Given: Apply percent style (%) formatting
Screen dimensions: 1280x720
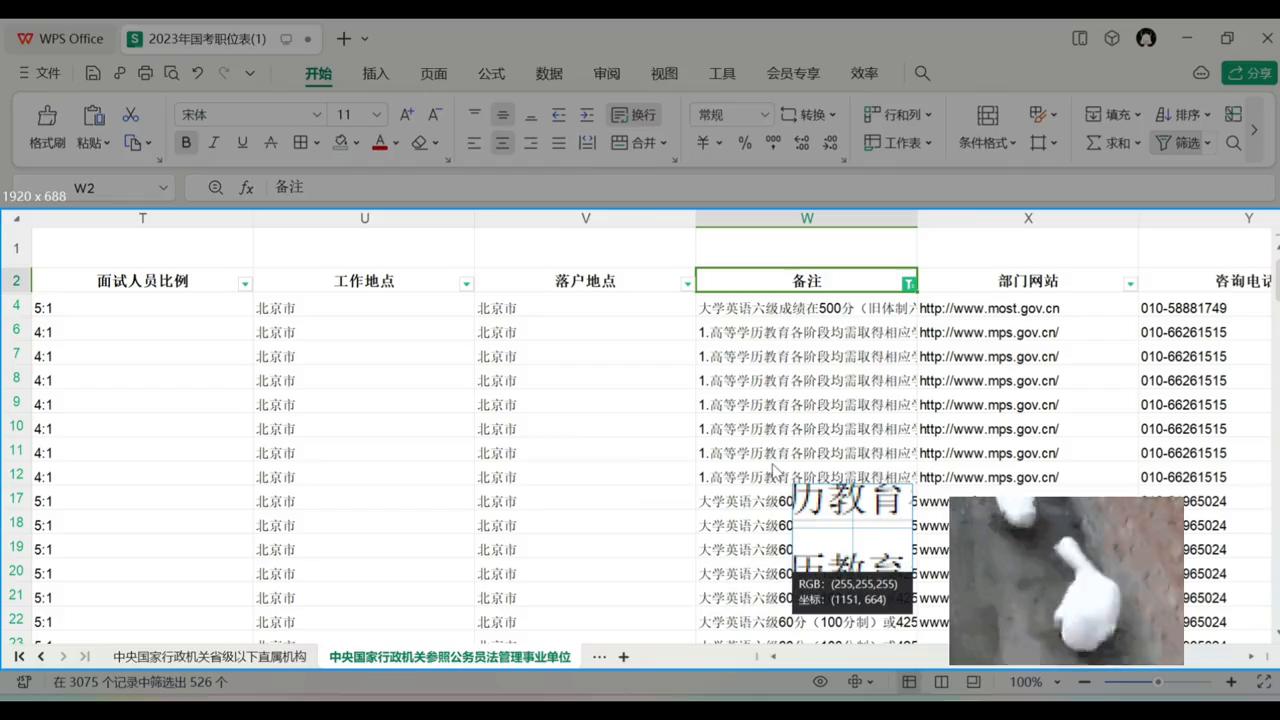Looking at the screenshot, I should tap(745, 142).
